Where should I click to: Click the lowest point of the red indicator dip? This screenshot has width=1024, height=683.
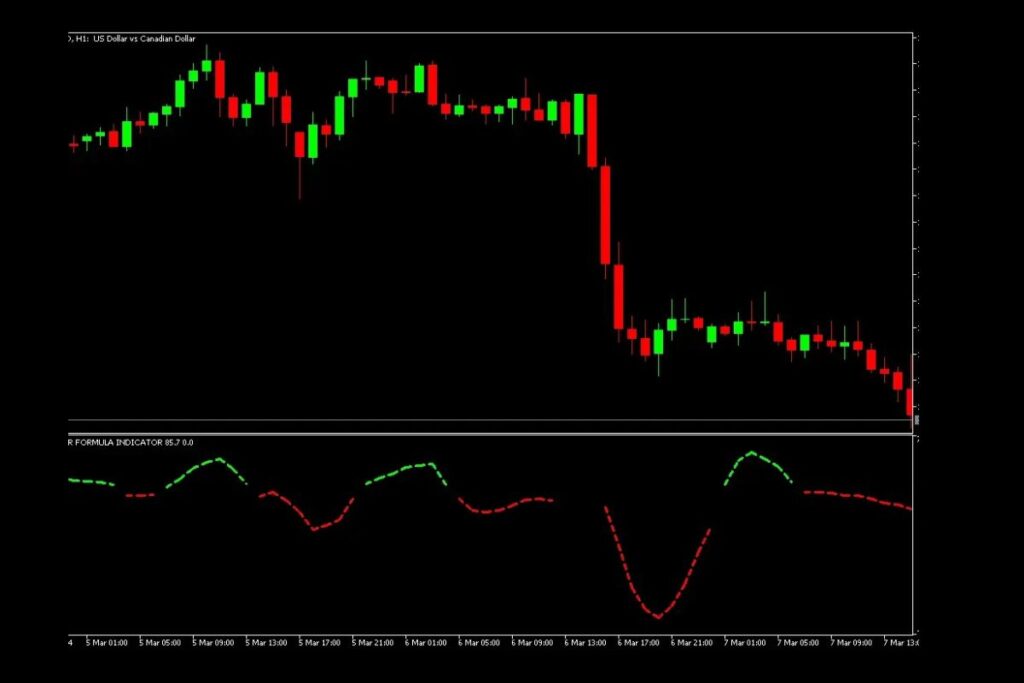pos(657,617)
